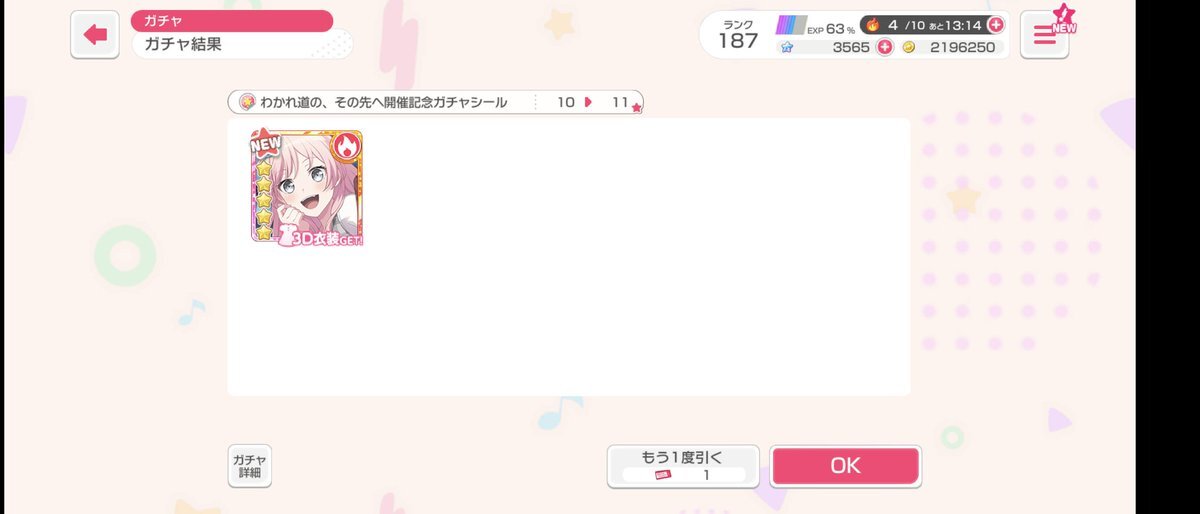Select the ガチャ結果 title label
Image resolution: width=1200 pixels, height=514 pixels.
[241, 44]
